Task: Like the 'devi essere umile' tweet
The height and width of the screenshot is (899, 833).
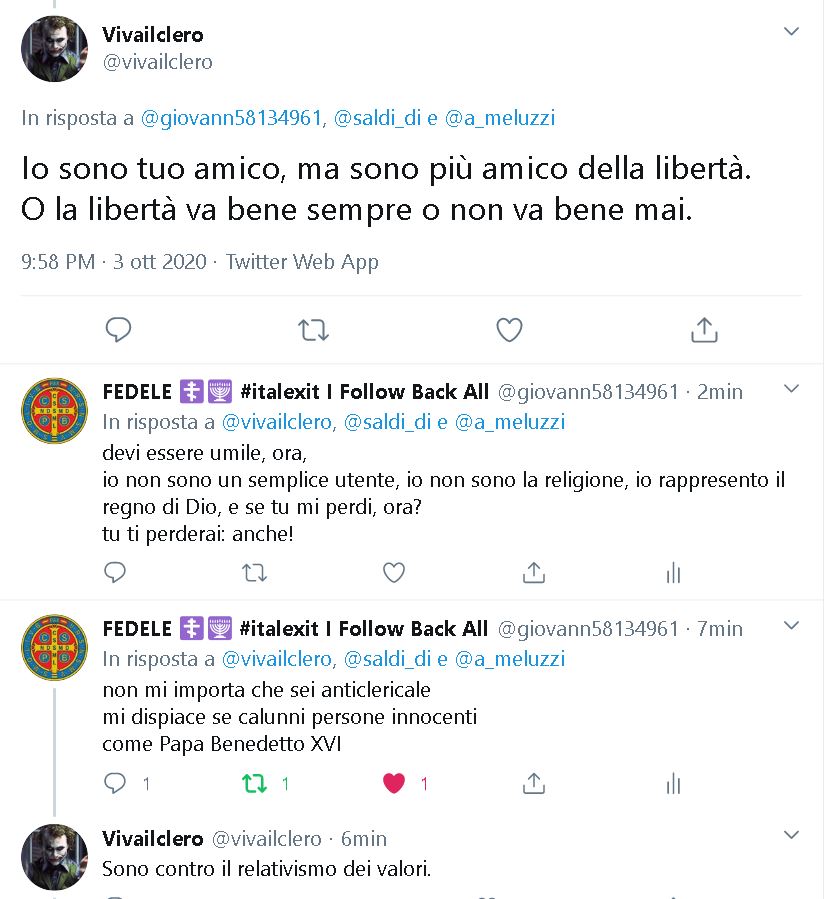Action: tap(394, 572)
